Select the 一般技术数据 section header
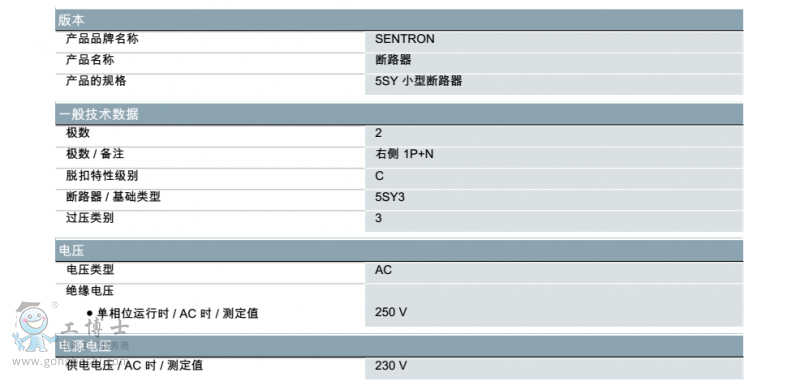Screen dimensions: 800x381 point(399,114)
